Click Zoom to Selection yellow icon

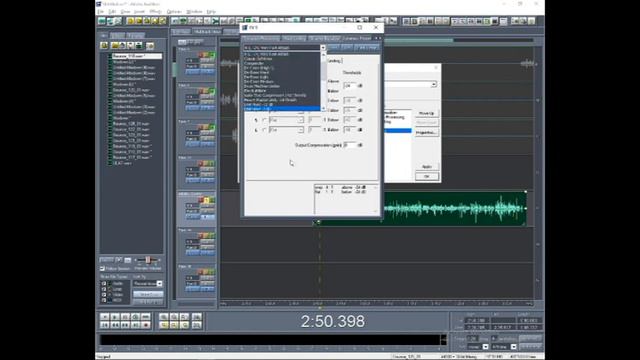(x=164, y=325)
